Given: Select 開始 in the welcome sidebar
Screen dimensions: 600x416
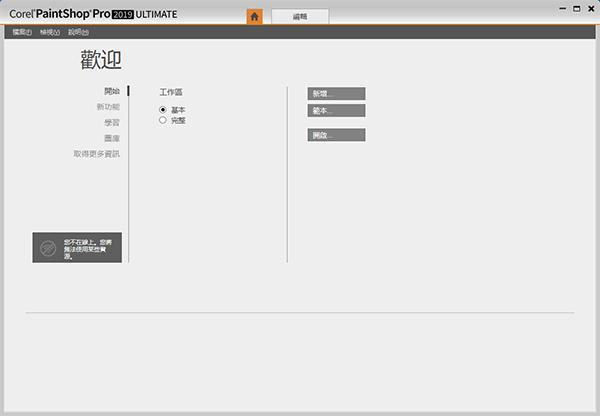Looking at the screenshot, I should click(112, 91).
